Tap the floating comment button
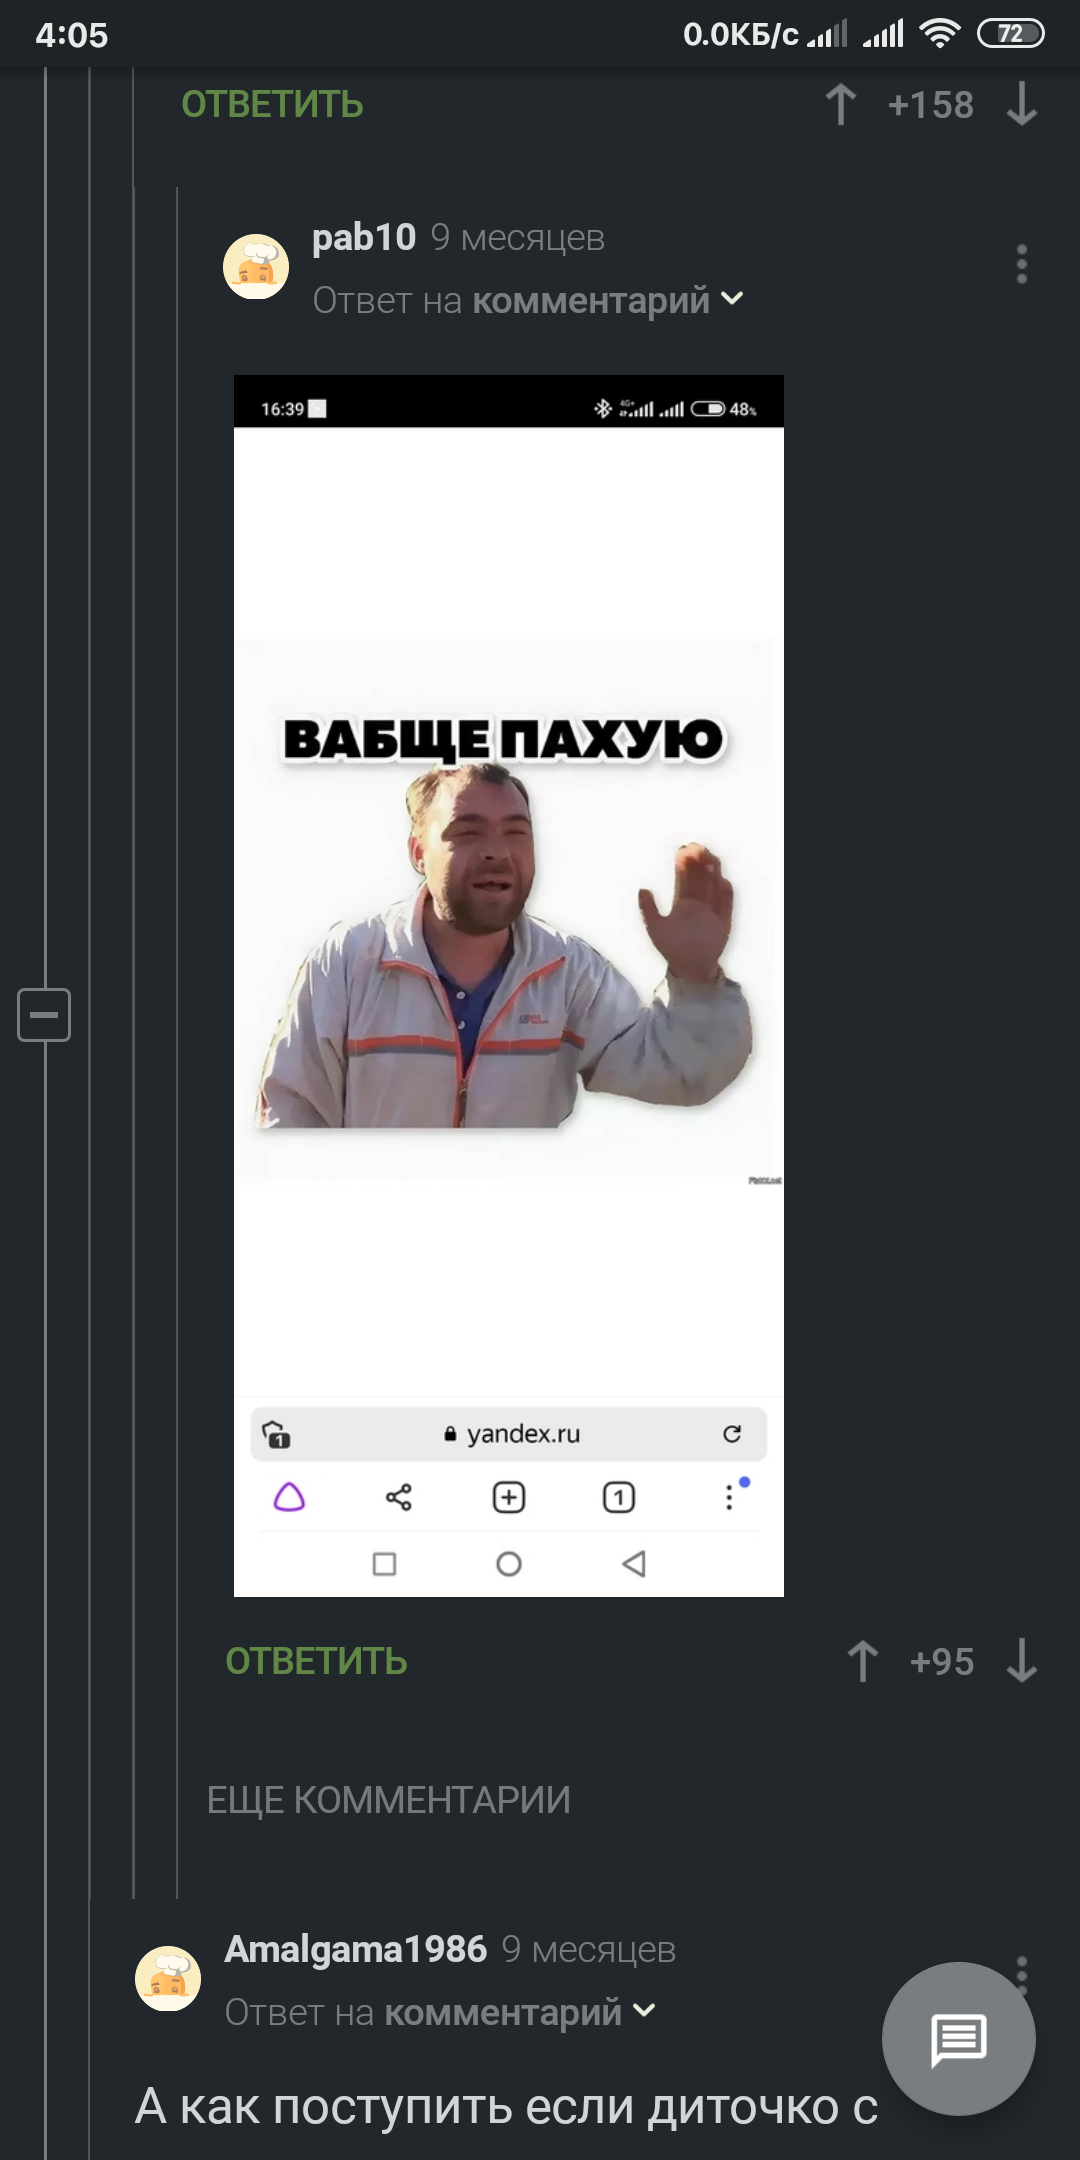This screenshot has width=1080, height=2160. click(x=958, y=2038)
